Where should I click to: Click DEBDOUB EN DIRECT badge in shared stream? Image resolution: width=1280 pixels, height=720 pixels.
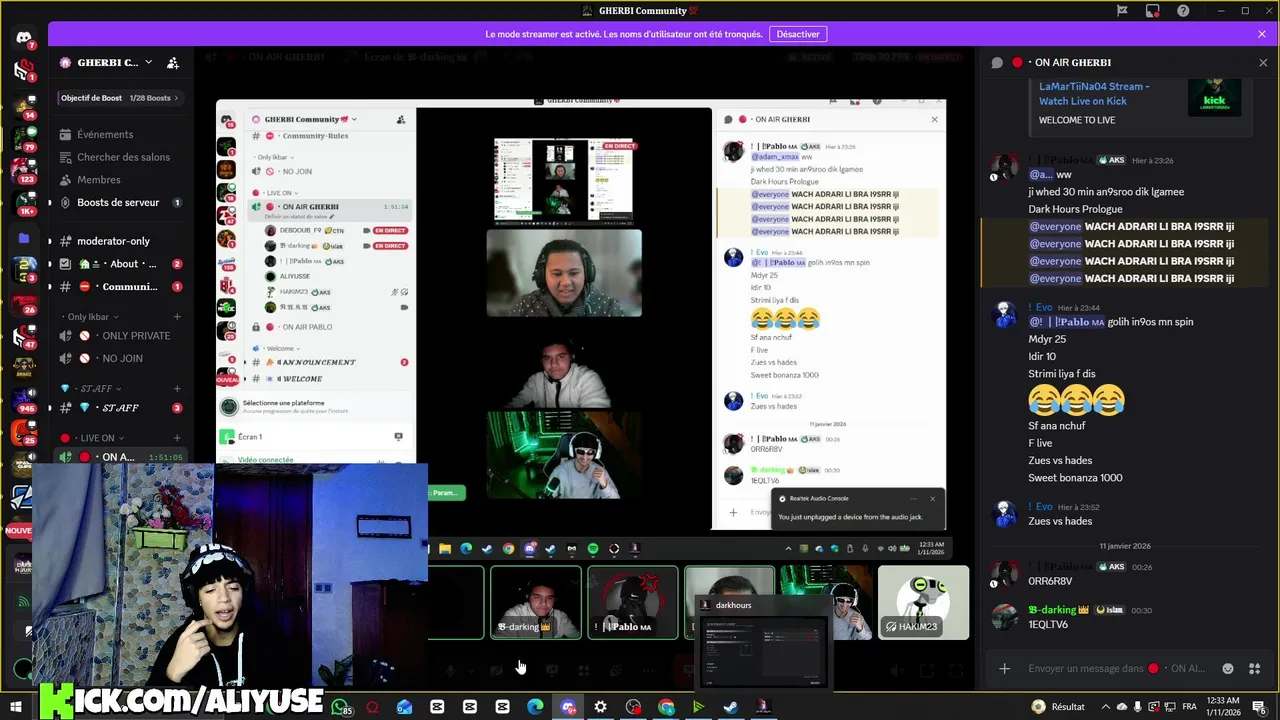389,231
